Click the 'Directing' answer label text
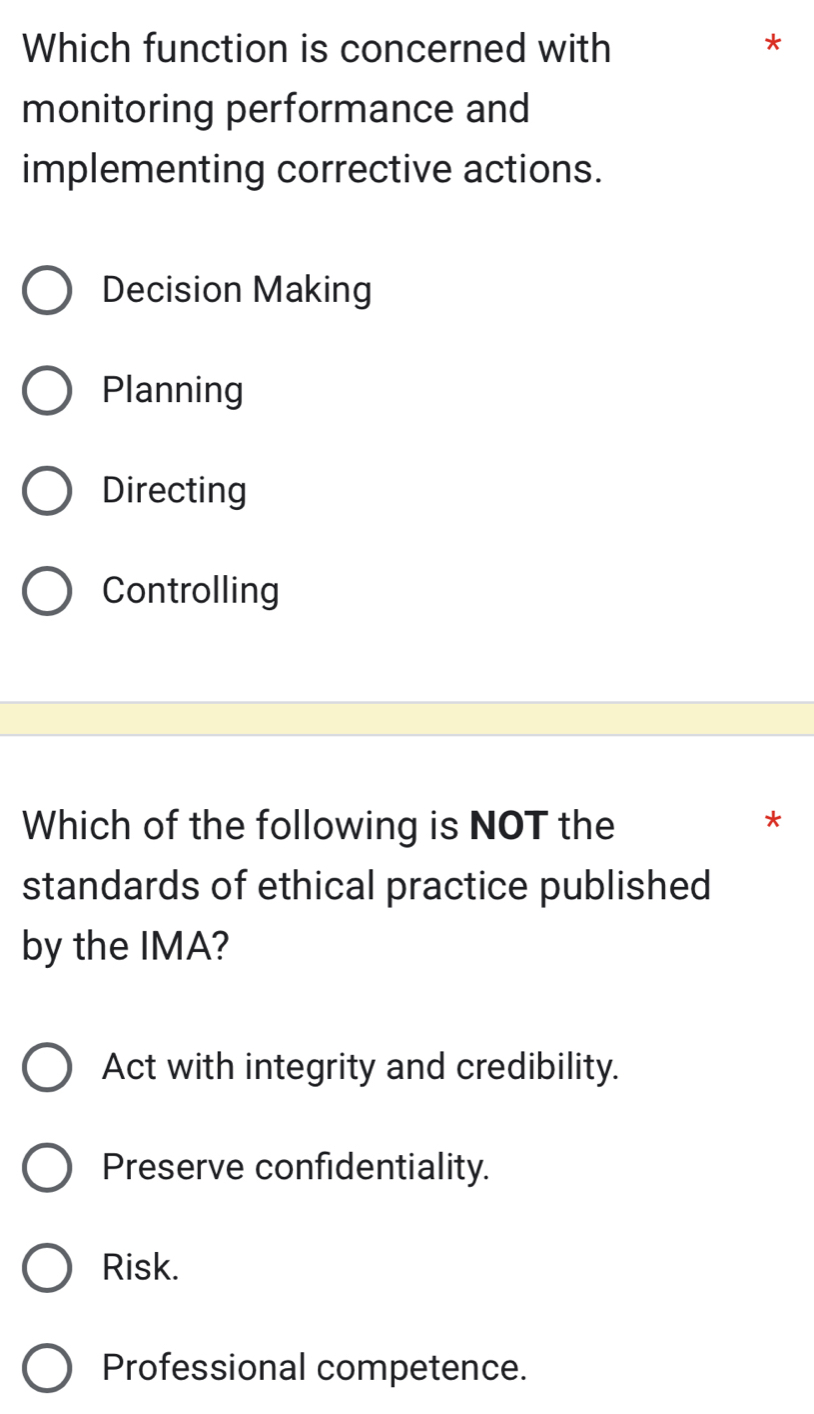Screen dimensions: 814x1414 coord(175,491)
